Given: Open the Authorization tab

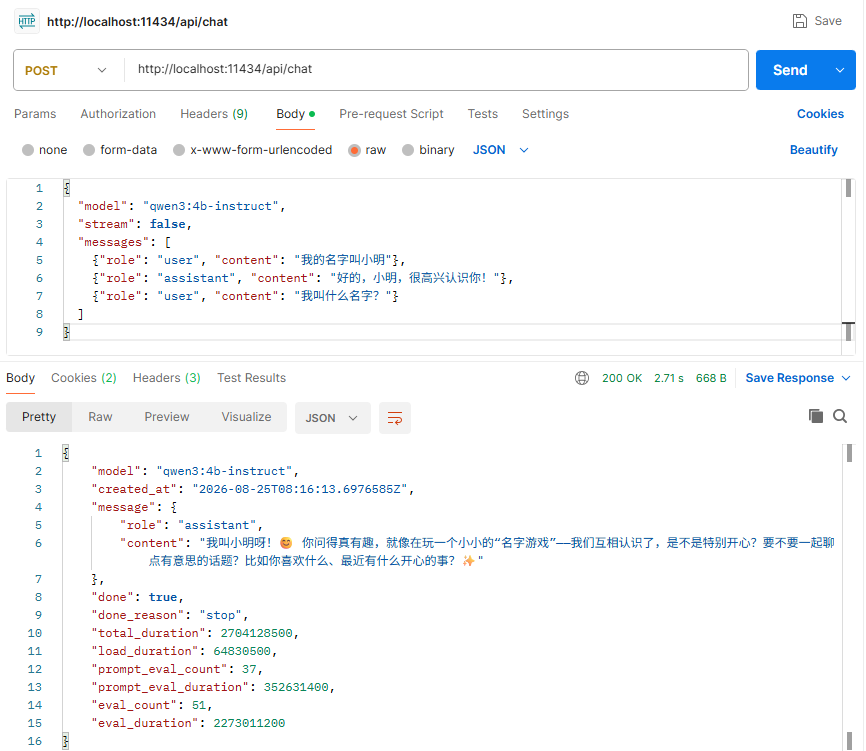Looking at the screenshot, I should click(118, 114).
